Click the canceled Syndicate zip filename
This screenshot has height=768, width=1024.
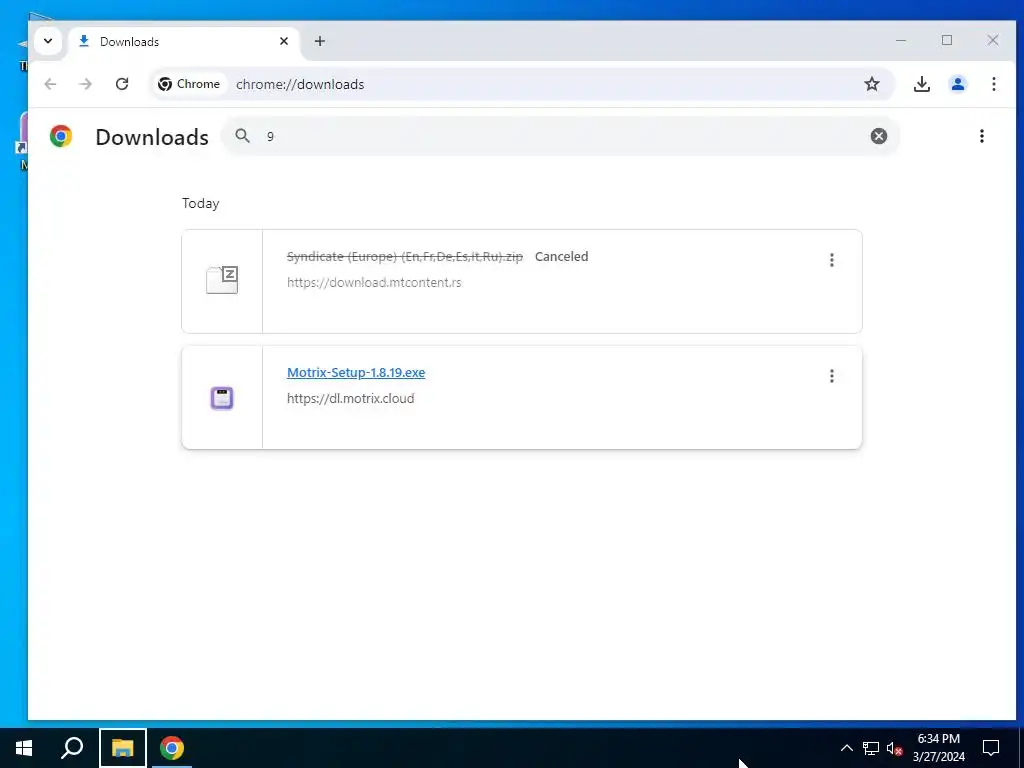[405, 257]
